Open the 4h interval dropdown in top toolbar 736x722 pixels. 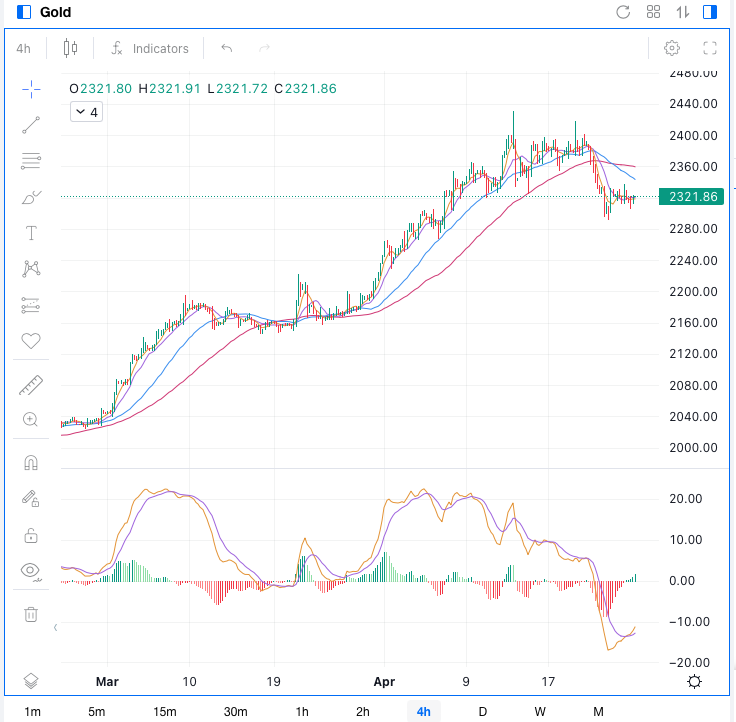point(24,48)
